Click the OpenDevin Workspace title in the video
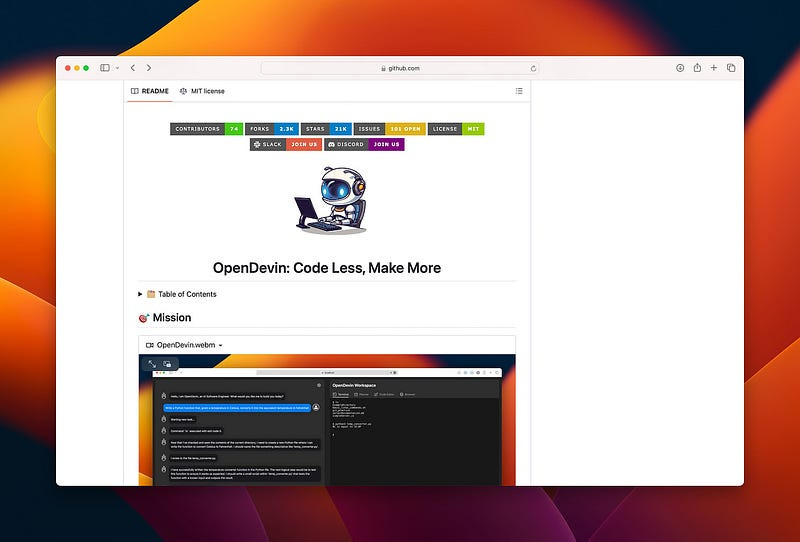 tap(354, 385)
